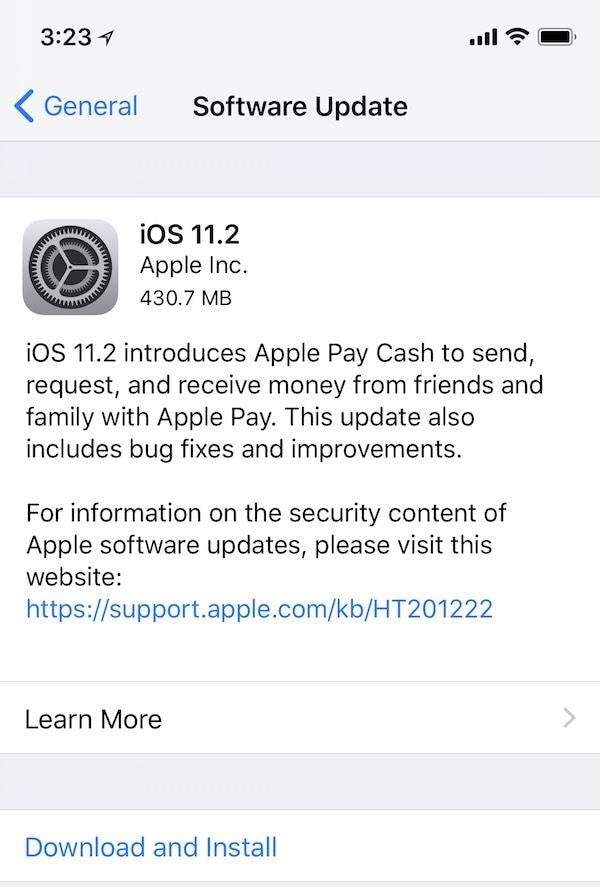Tap the back chevron arrow icon
The width and height of the screenshot is (600, 887).
(24, 106)
